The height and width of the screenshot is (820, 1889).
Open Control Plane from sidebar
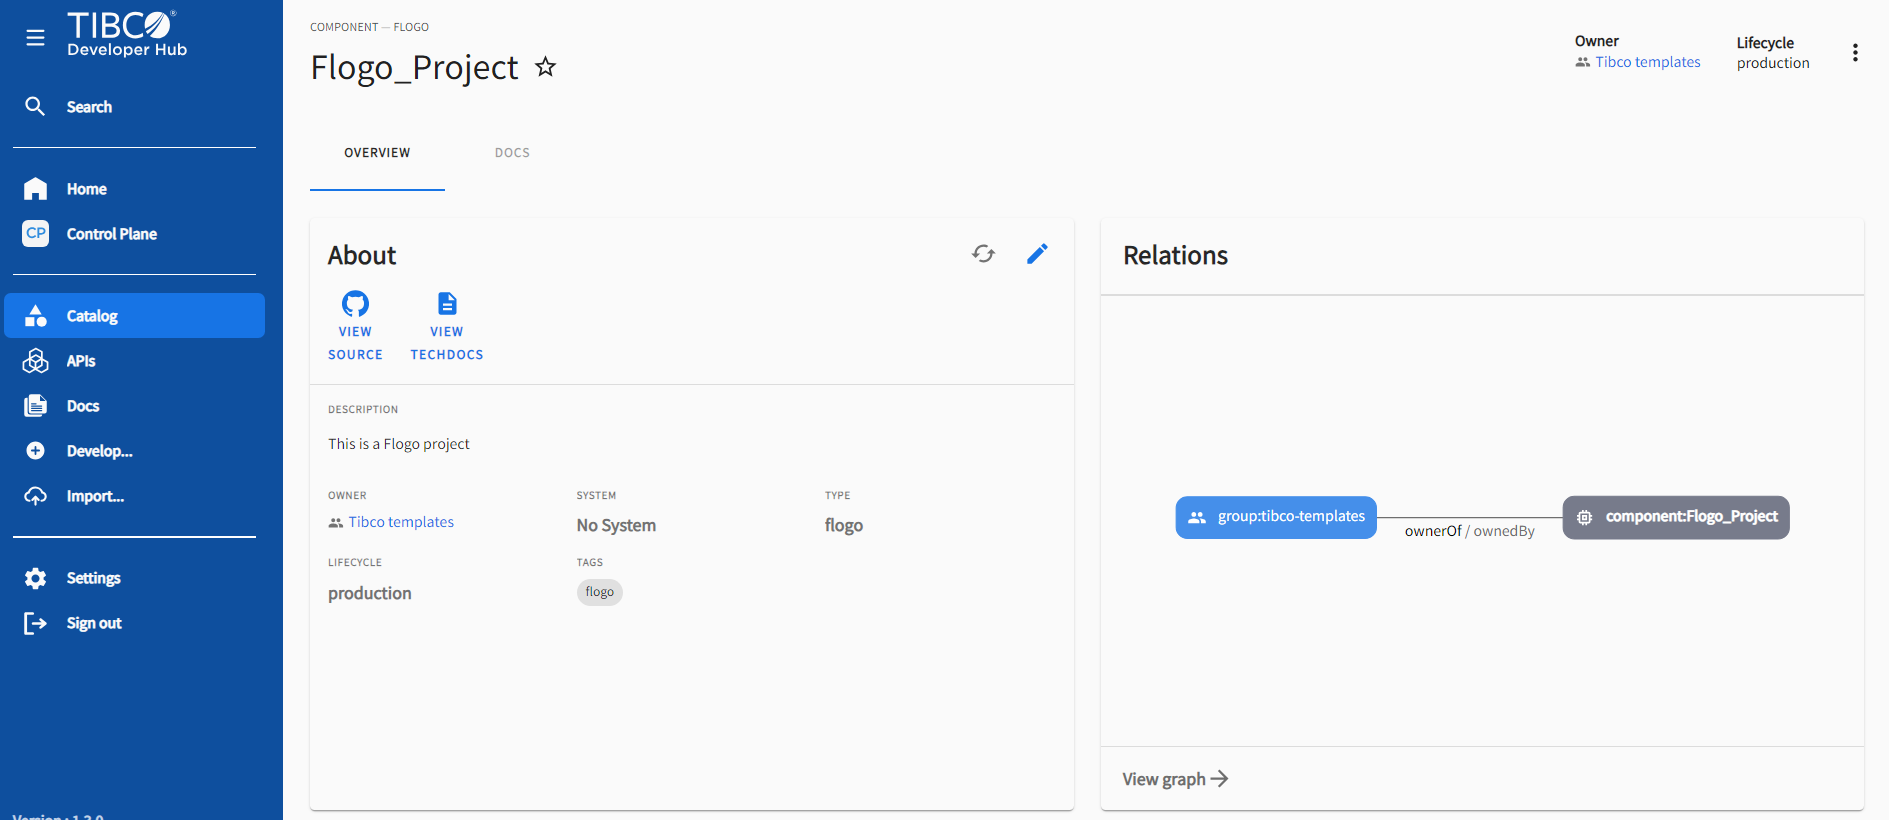click(111, 234)
